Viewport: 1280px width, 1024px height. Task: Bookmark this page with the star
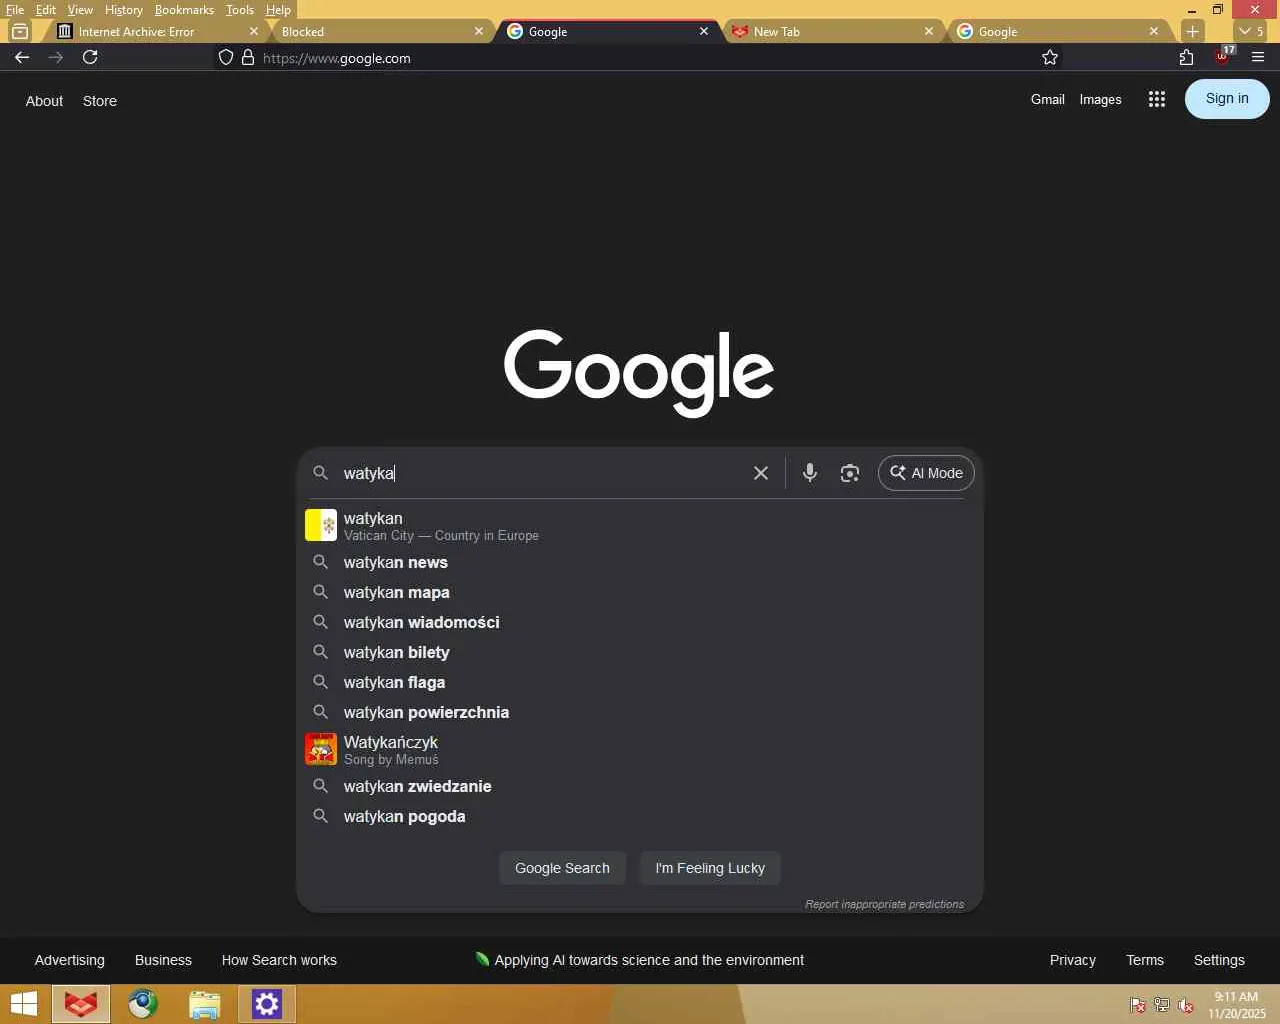click(1050, 58)
